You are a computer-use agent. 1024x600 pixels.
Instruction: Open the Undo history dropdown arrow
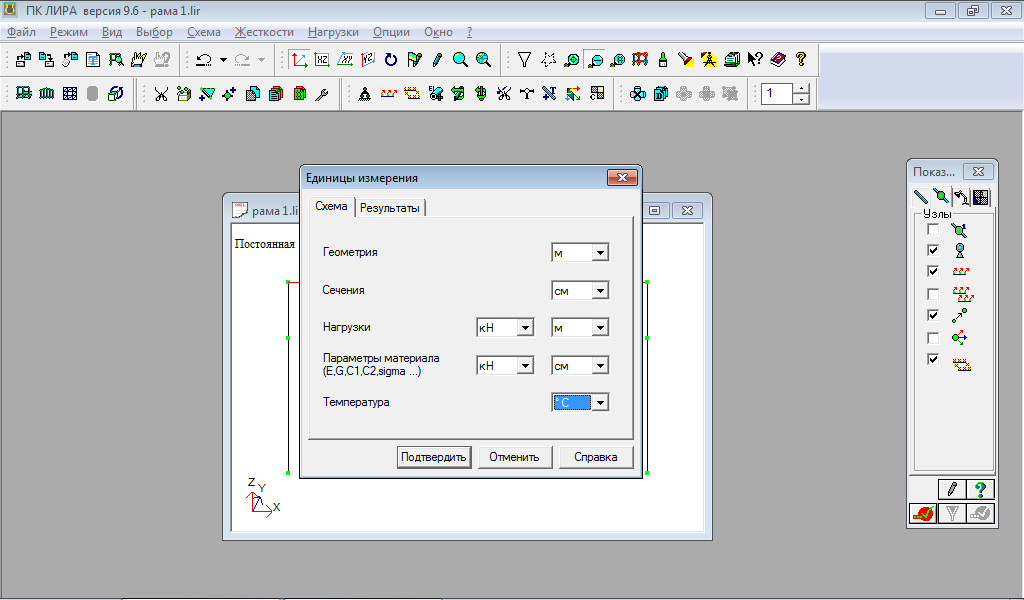point(223,60)
